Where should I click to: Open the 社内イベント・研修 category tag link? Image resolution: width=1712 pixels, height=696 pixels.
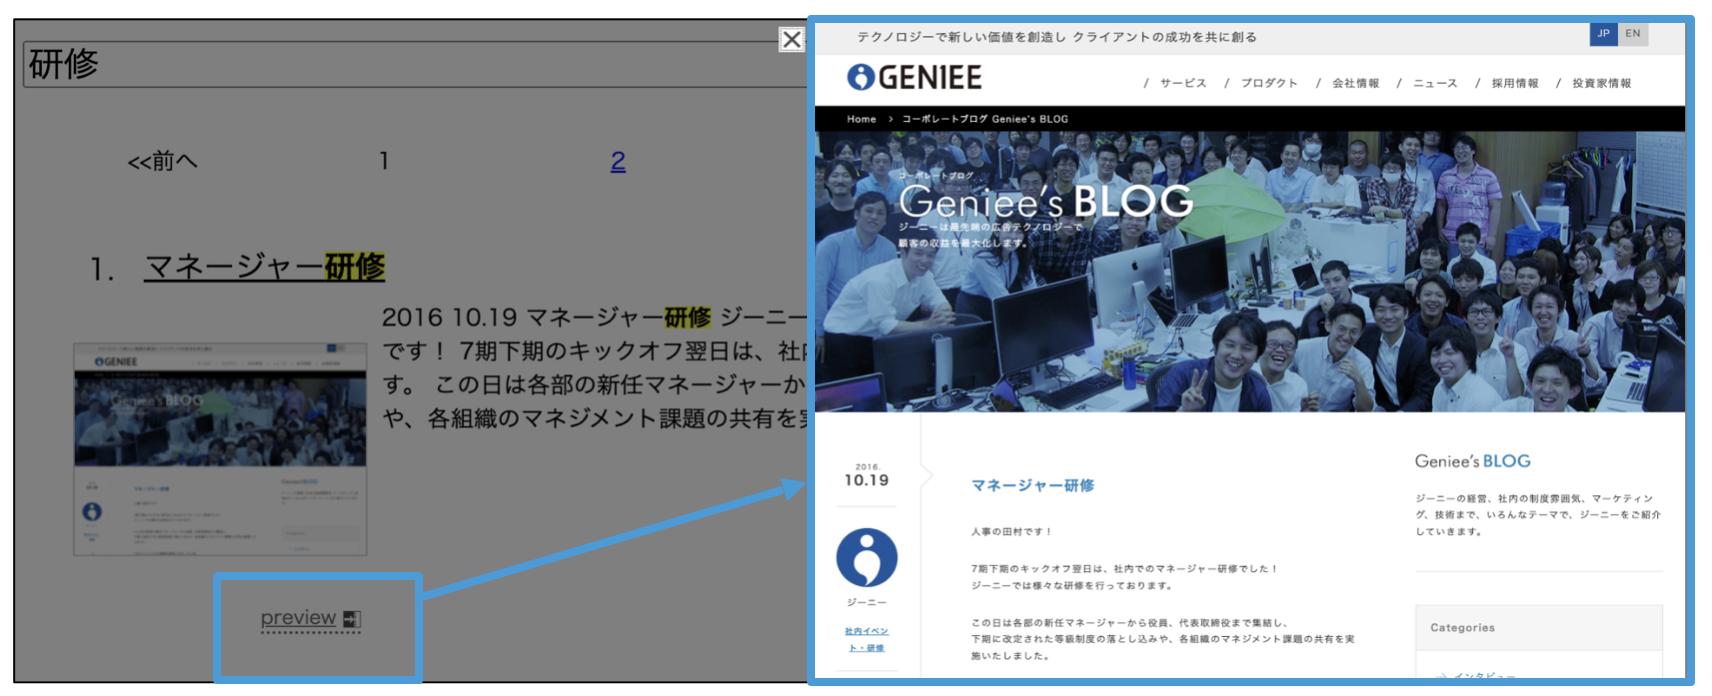pyautogui.click(x=867, y=639)
